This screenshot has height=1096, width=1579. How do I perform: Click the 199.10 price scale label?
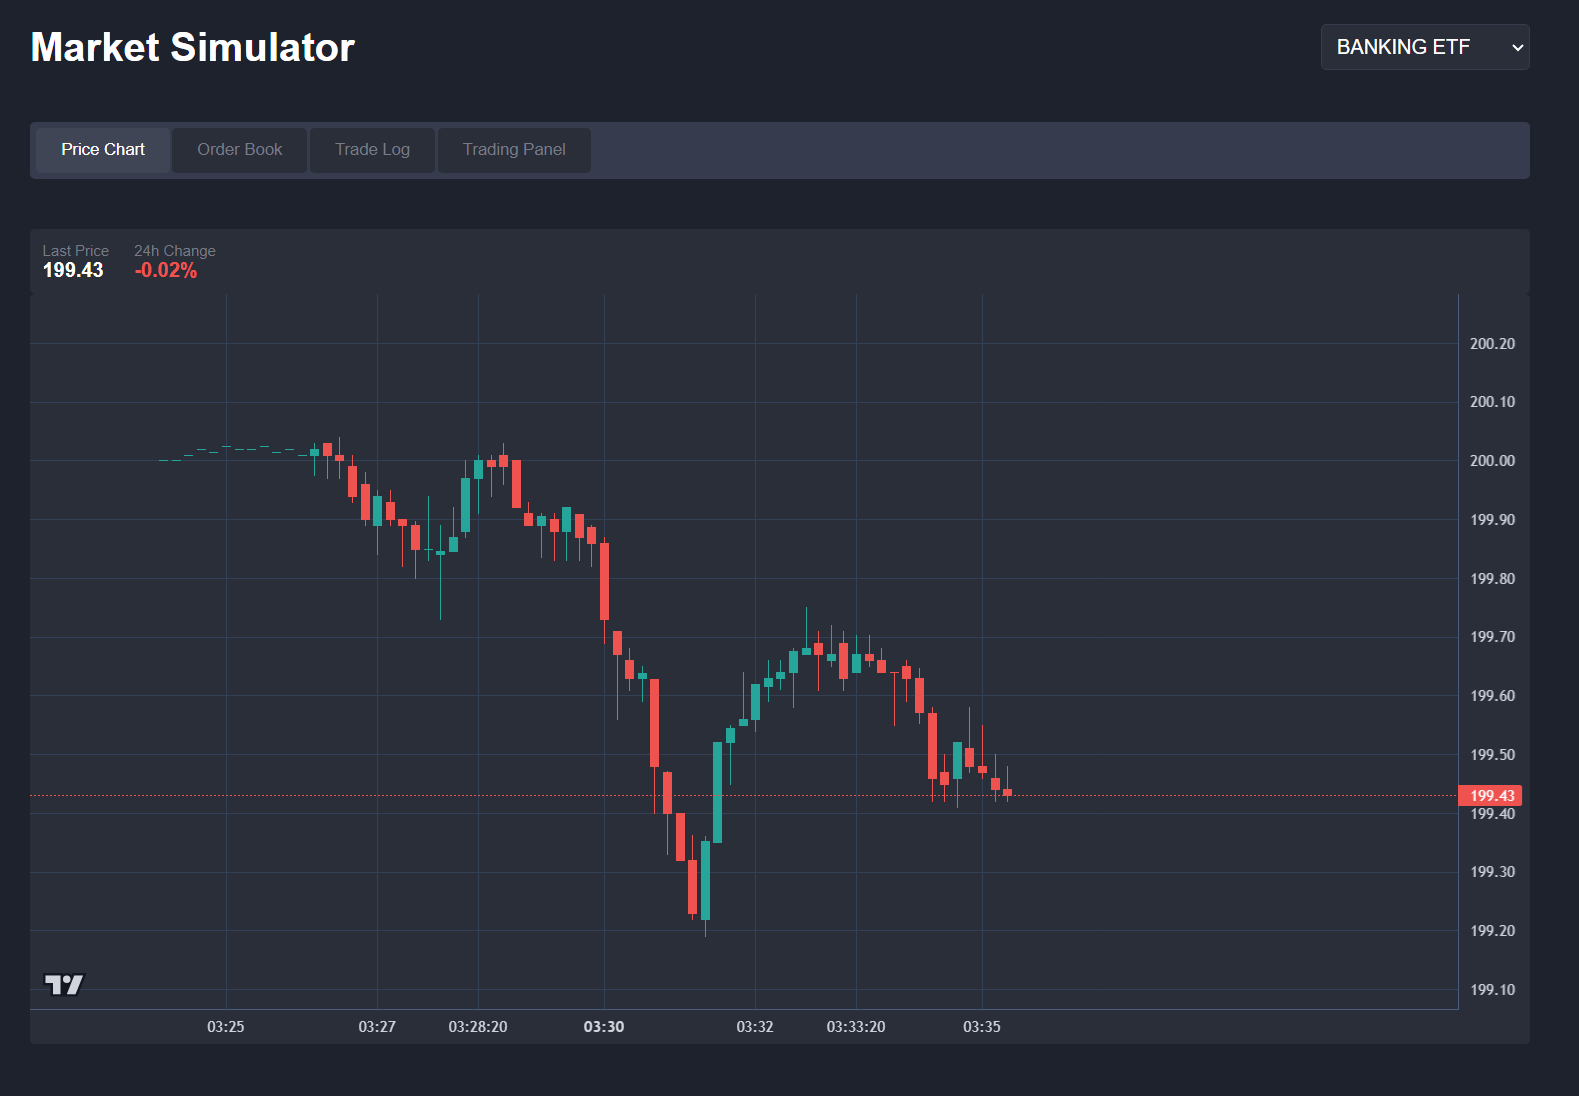click(x=1492, y=990)
